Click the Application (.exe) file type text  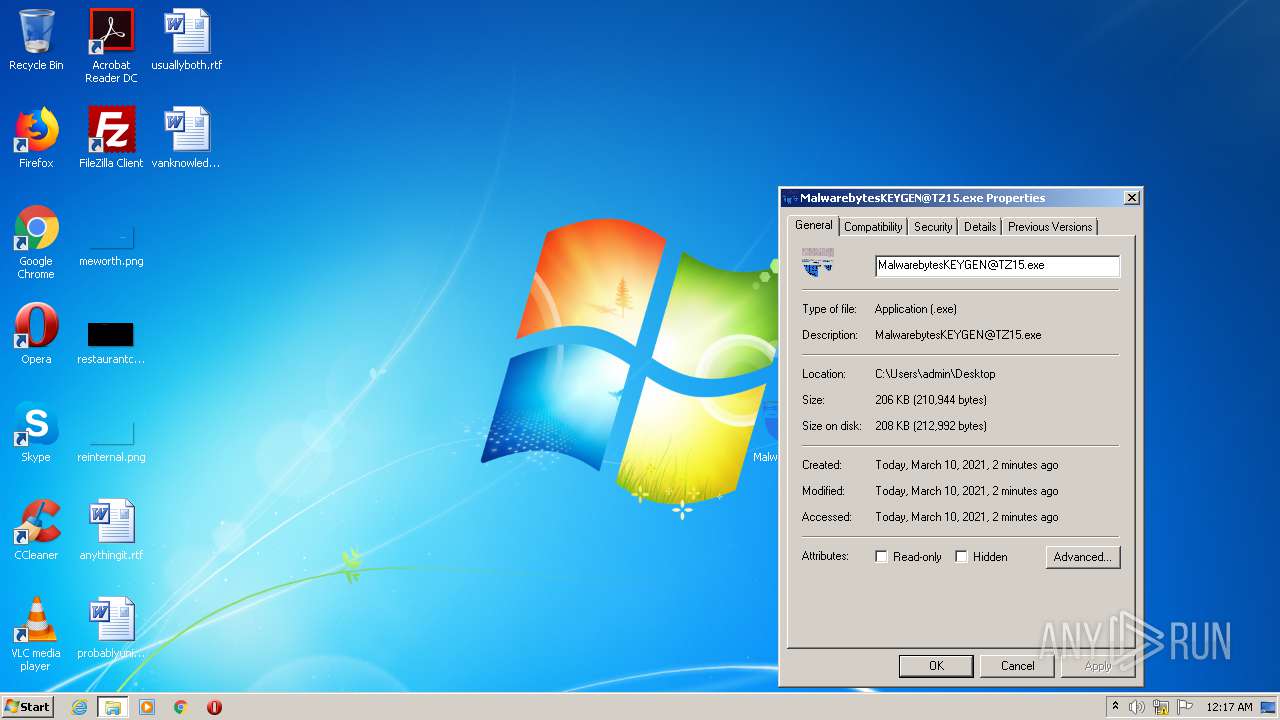(x=915, y=309)
